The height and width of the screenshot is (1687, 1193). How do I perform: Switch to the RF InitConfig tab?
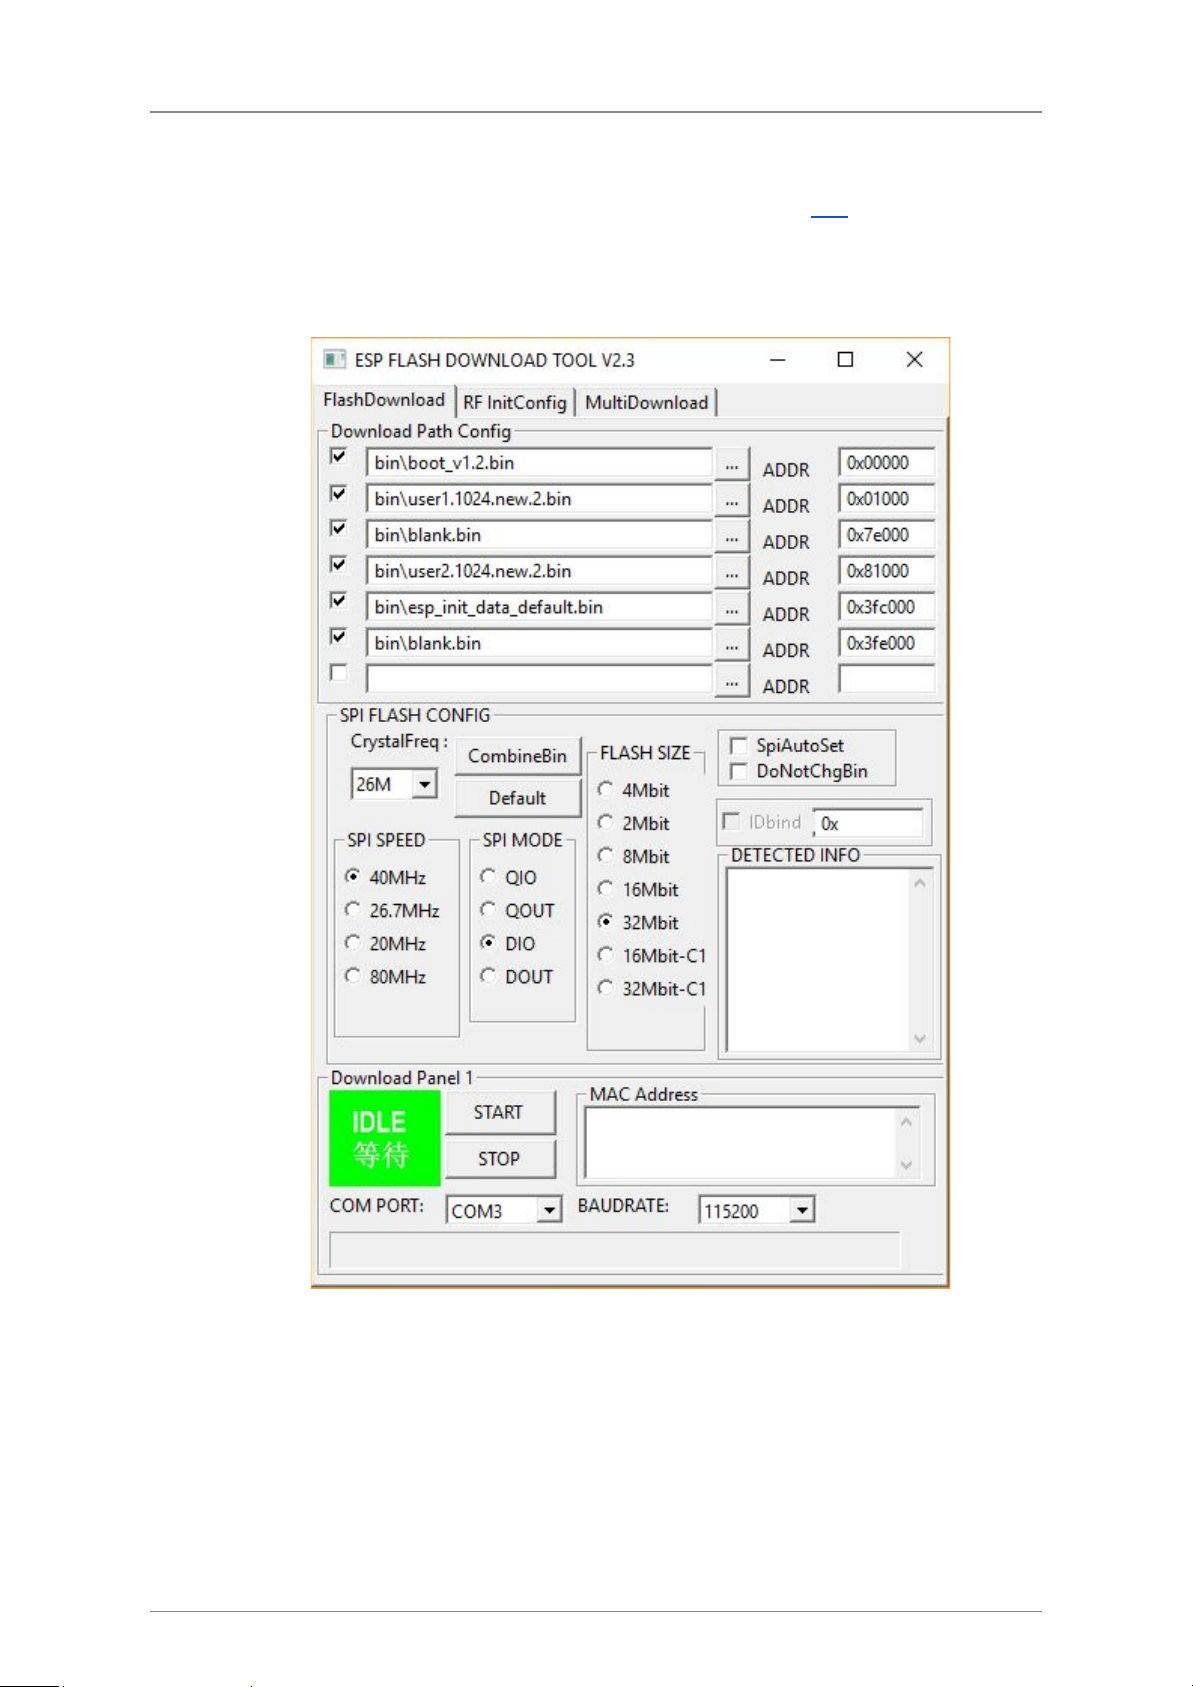click(x=515, y=402)
